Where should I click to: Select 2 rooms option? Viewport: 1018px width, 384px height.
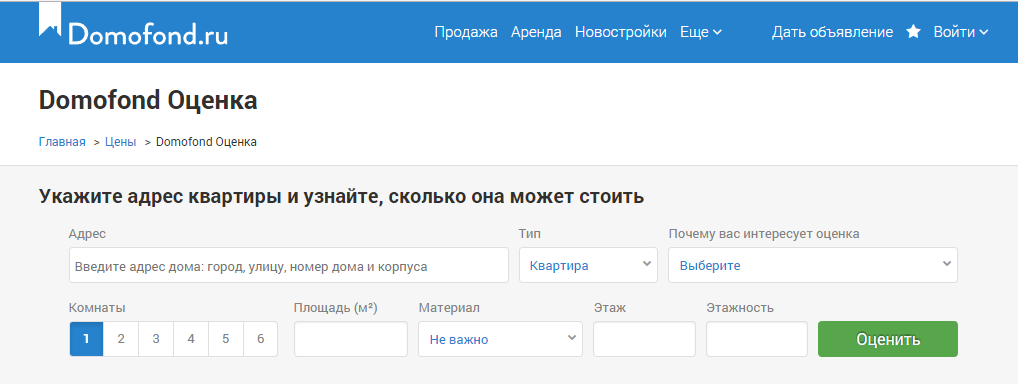(x=121, y=339)
